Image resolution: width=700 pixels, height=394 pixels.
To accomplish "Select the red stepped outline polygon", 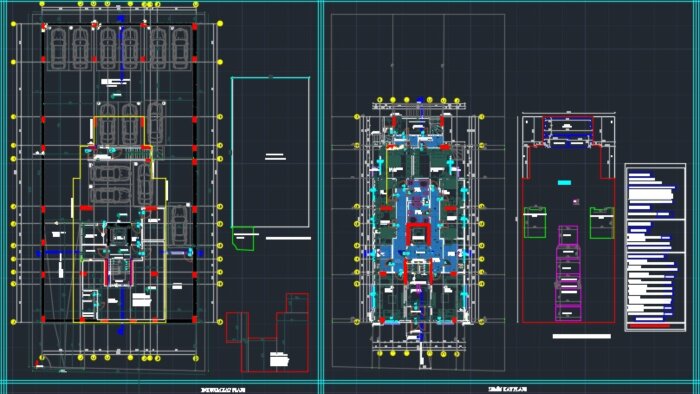I will [267, 332].
